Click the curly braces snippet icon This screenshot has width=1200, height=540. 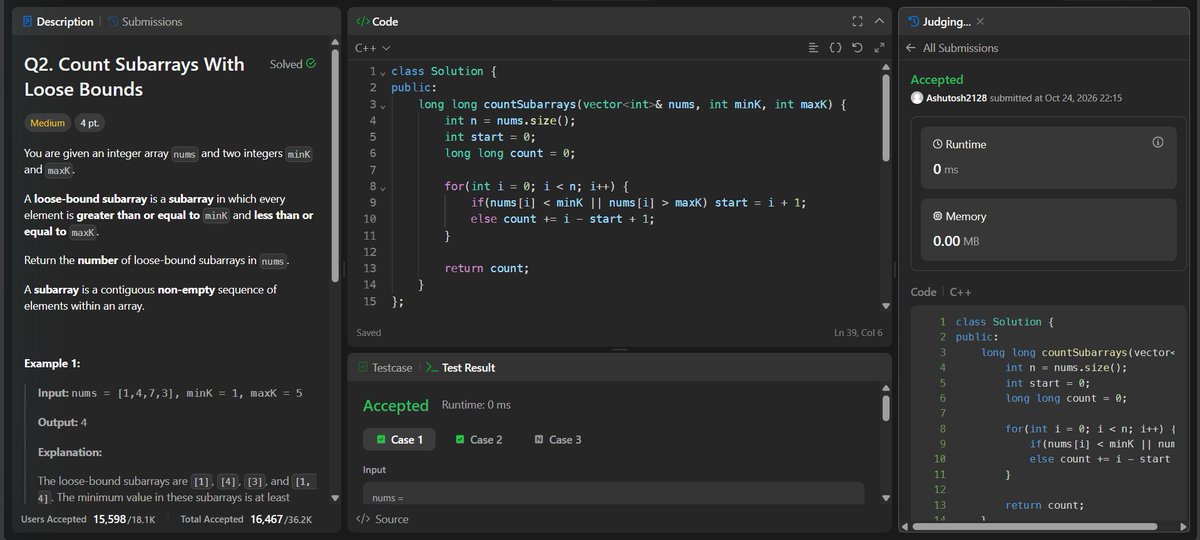[x=835, y=47]
